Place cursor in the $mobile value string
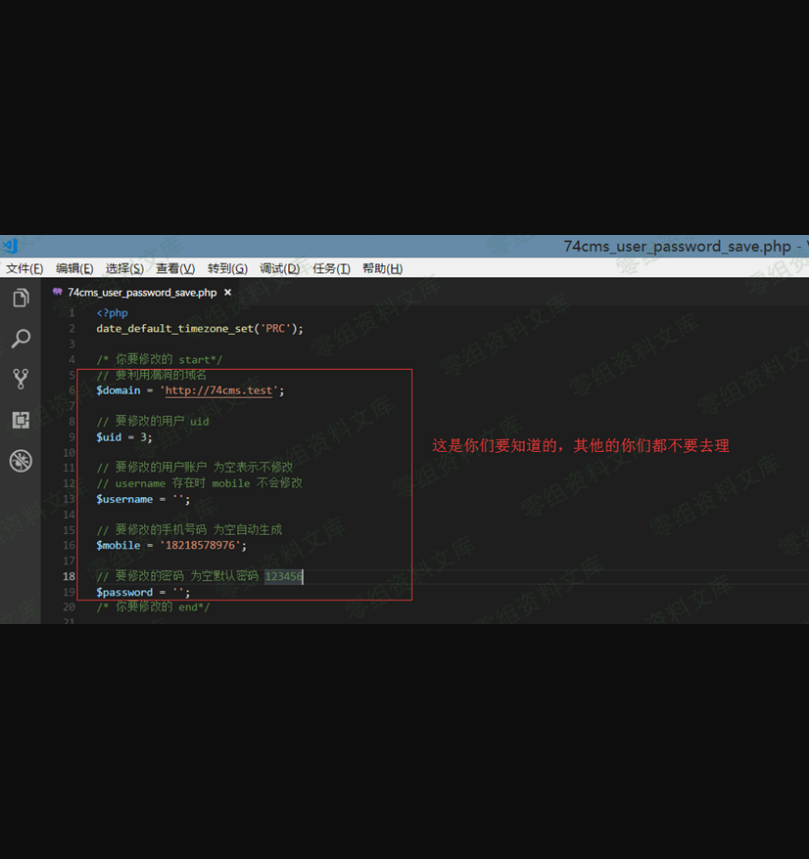 [202, 545]
